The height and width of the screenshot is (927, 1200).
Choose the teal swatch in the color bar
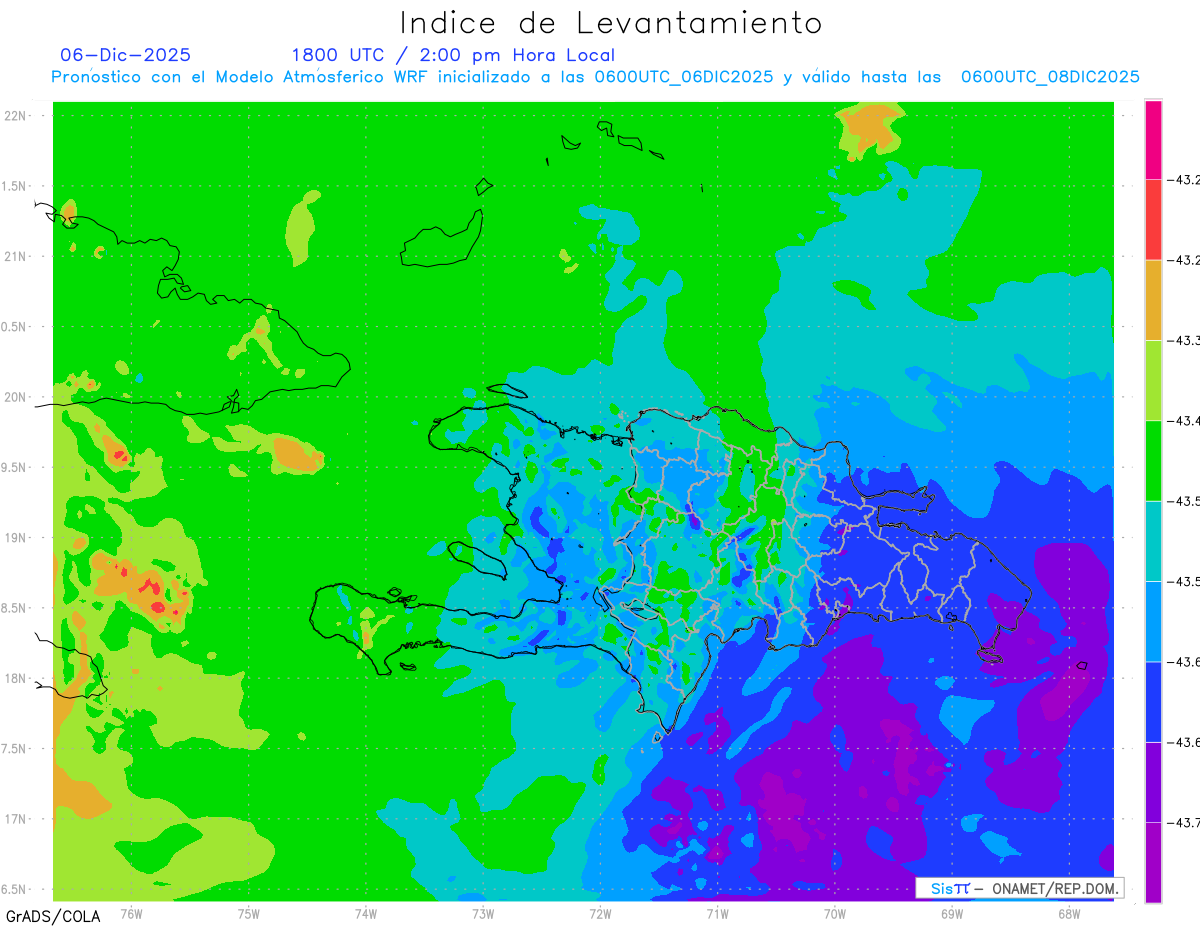(1153, 541)
